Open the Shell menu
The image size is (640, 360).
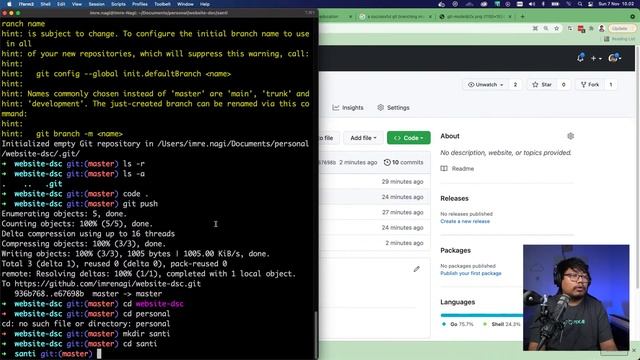click(x=46, y=4)
